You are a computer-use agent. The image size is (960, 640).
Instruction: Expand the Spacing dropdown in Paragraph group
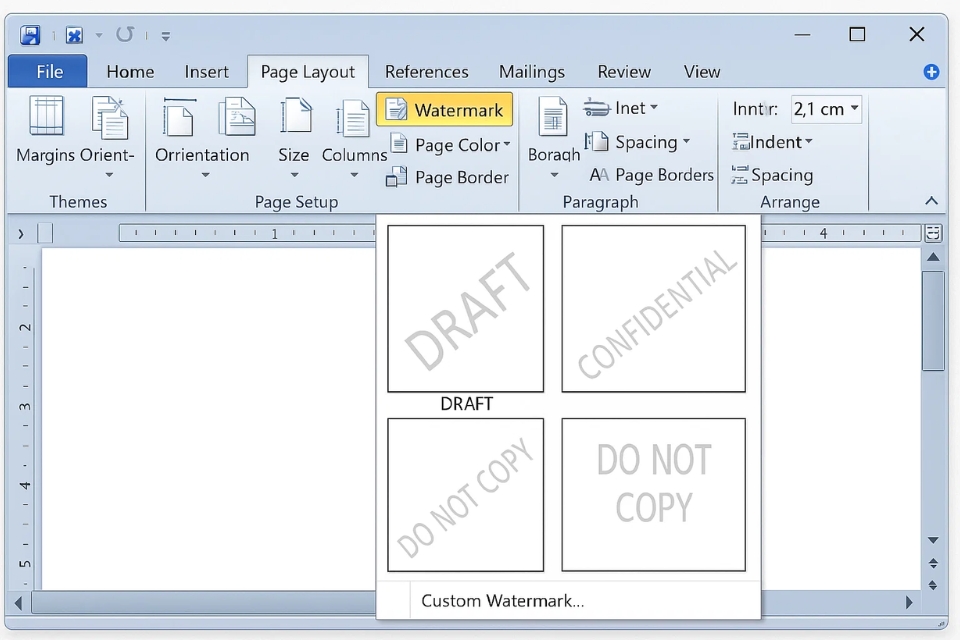coord(686,142)
